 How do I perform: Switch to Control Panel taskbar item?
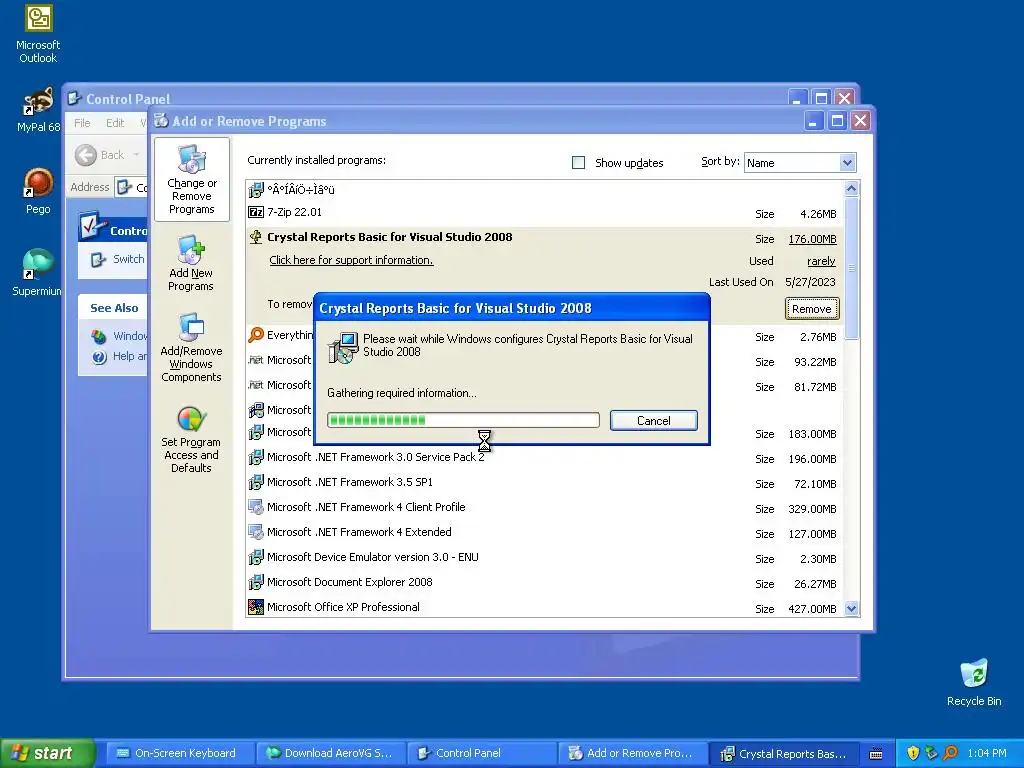481,754
